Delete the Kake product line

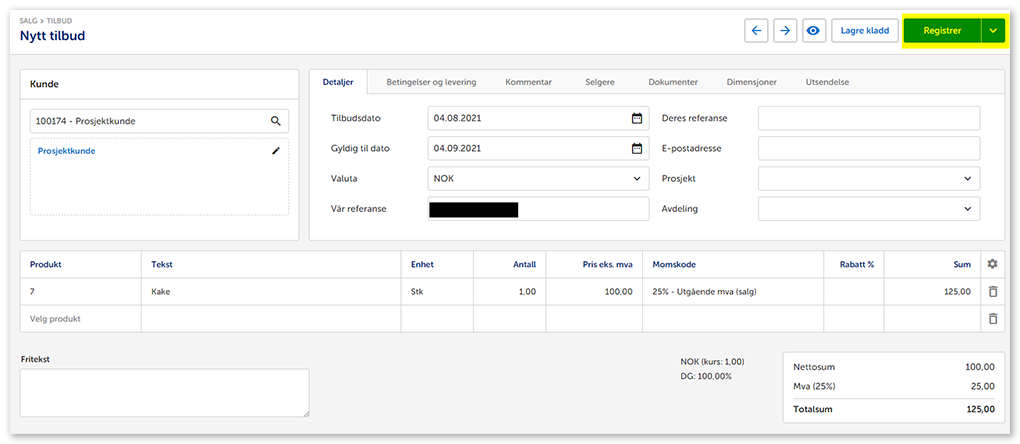[992, 292]
